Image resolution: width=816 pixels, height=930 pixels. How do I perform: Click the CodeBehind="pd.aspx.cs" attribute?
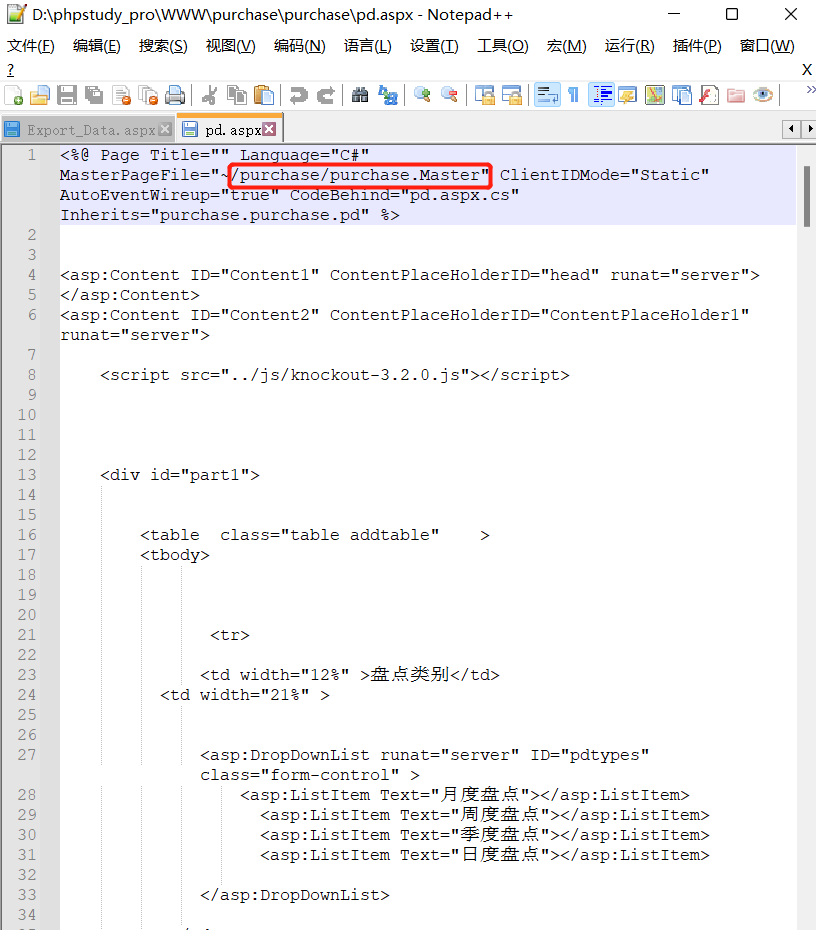tap(404, 195)
